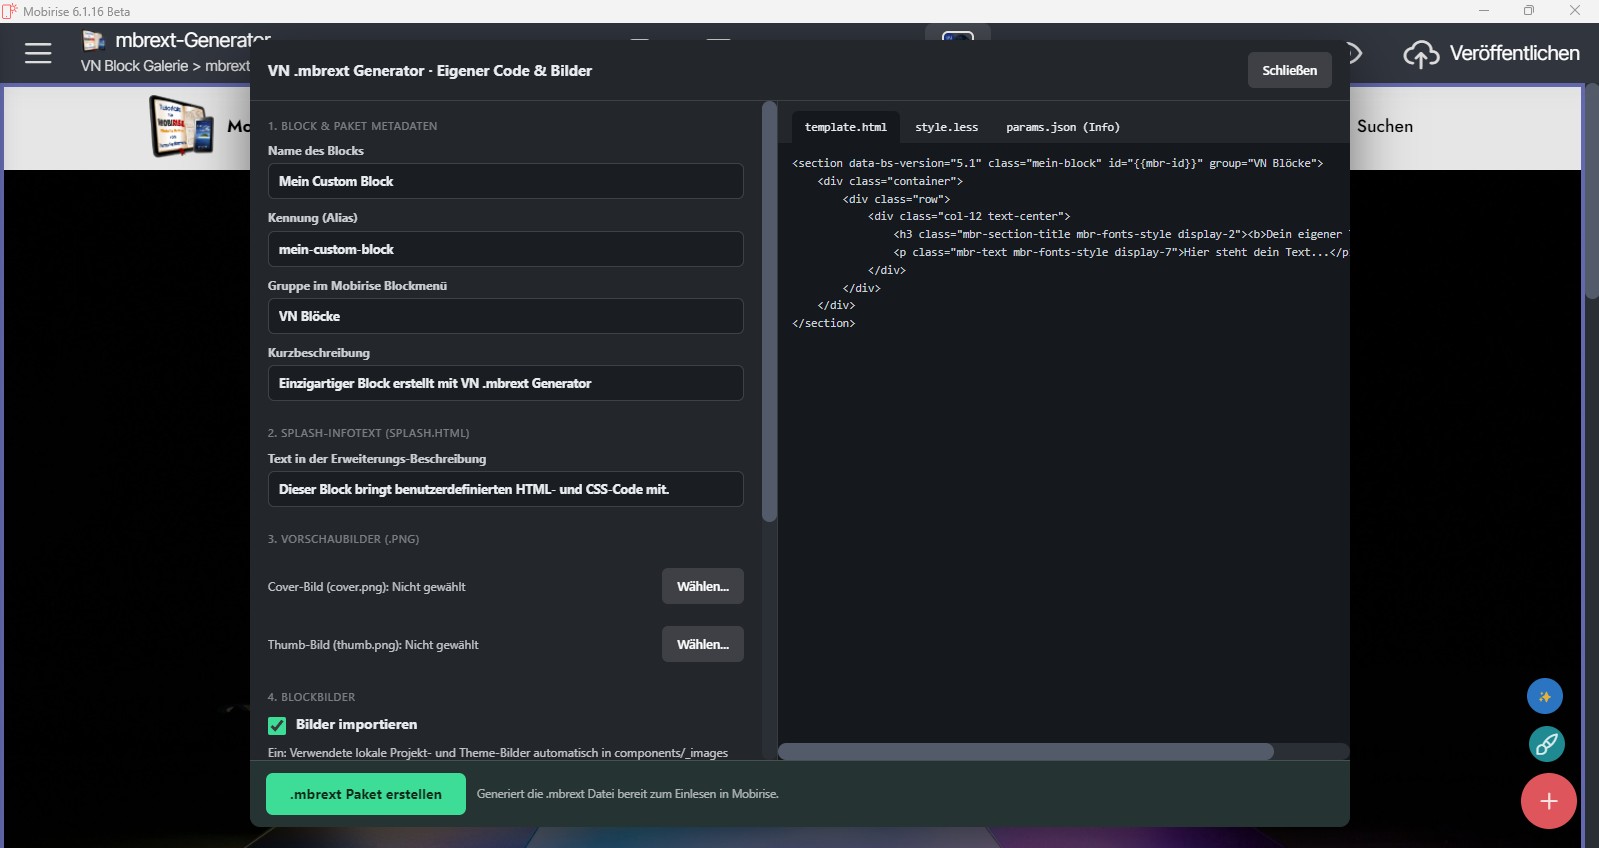Viewport: 1599px width, 848px height.
Task: Choose a Cover-Bild with its Wählen button
Action: pos(703,586)
